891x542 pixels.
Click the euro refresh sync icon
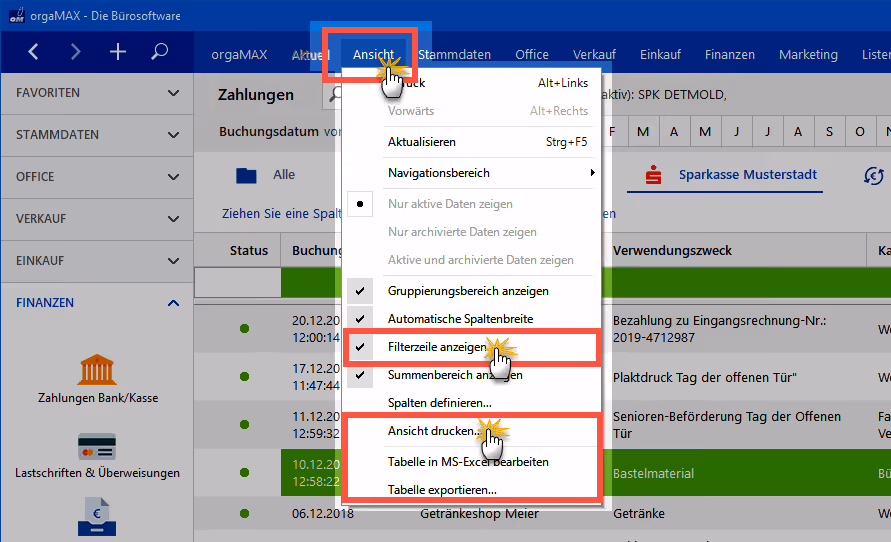tap(874, 176)
